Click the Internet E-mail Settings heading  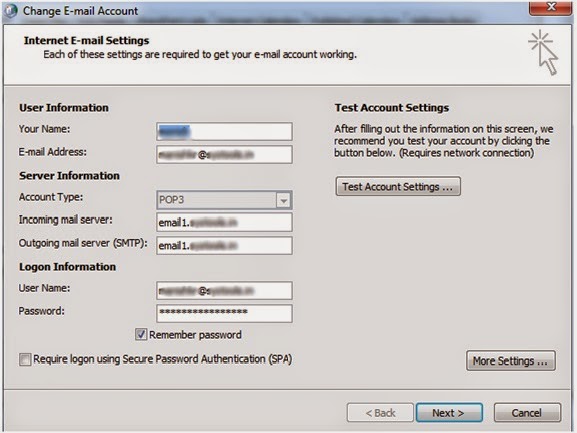tap(86, 40)
